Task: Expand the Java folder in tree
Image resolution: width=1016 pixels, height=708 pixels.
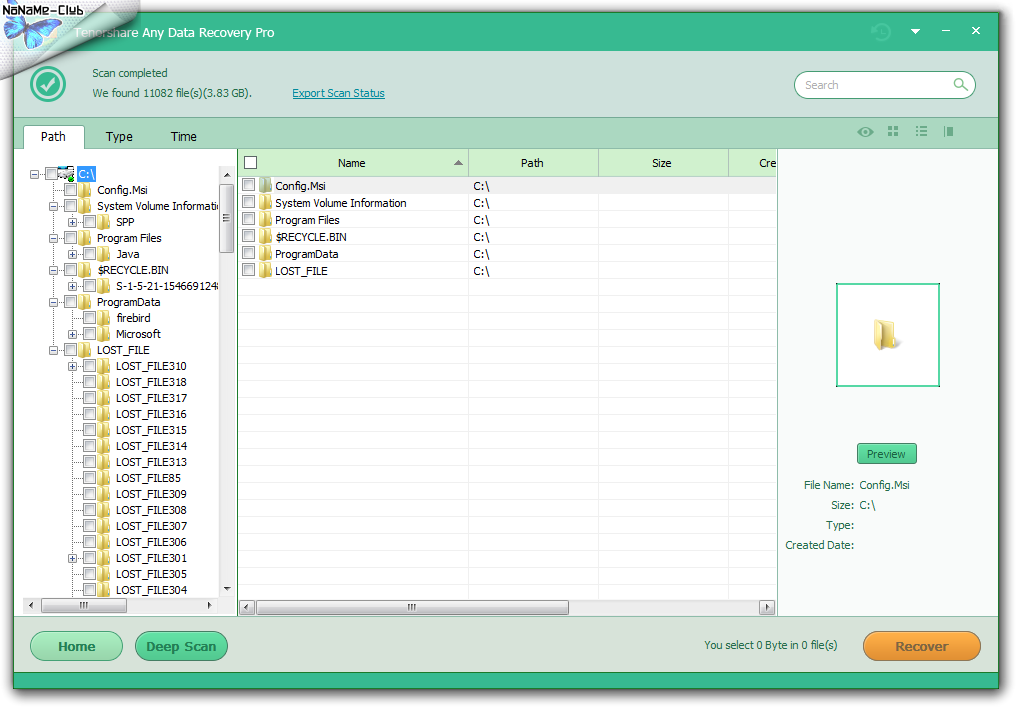Action: 73,254
